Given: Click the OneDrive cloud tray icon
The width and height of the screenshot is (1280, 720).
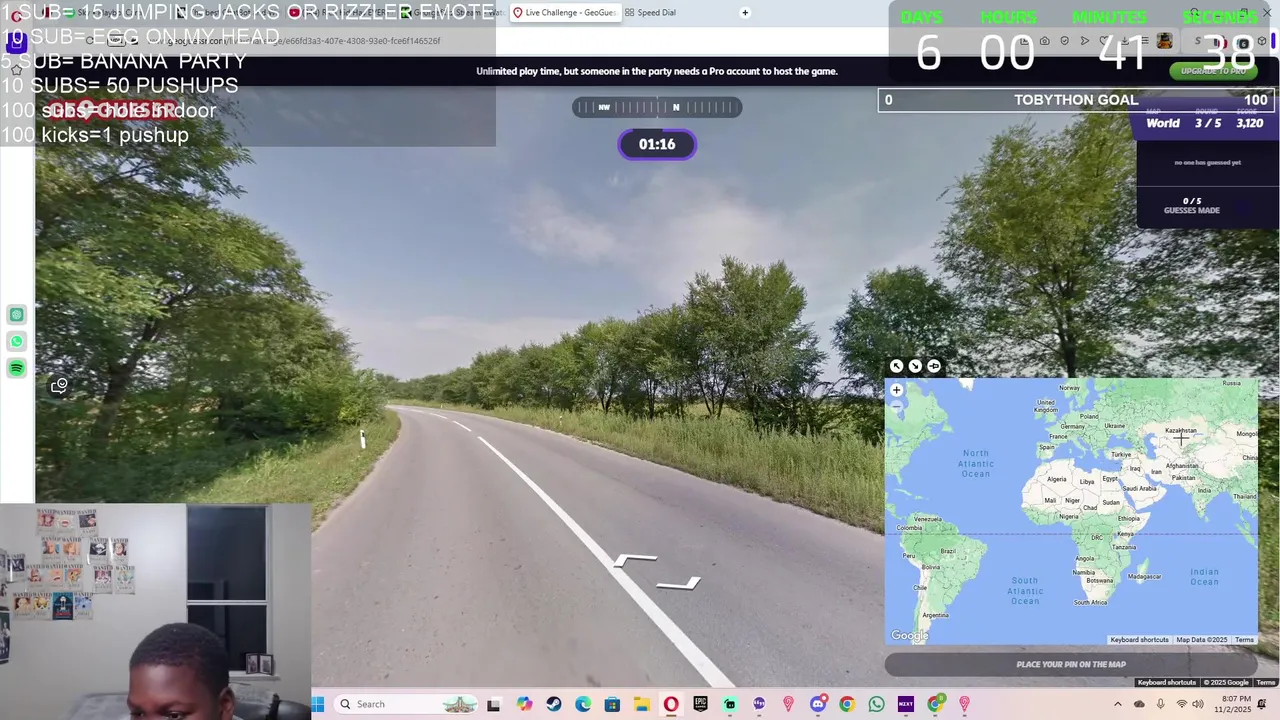Looking at the screenshot, I should 1139,705.
